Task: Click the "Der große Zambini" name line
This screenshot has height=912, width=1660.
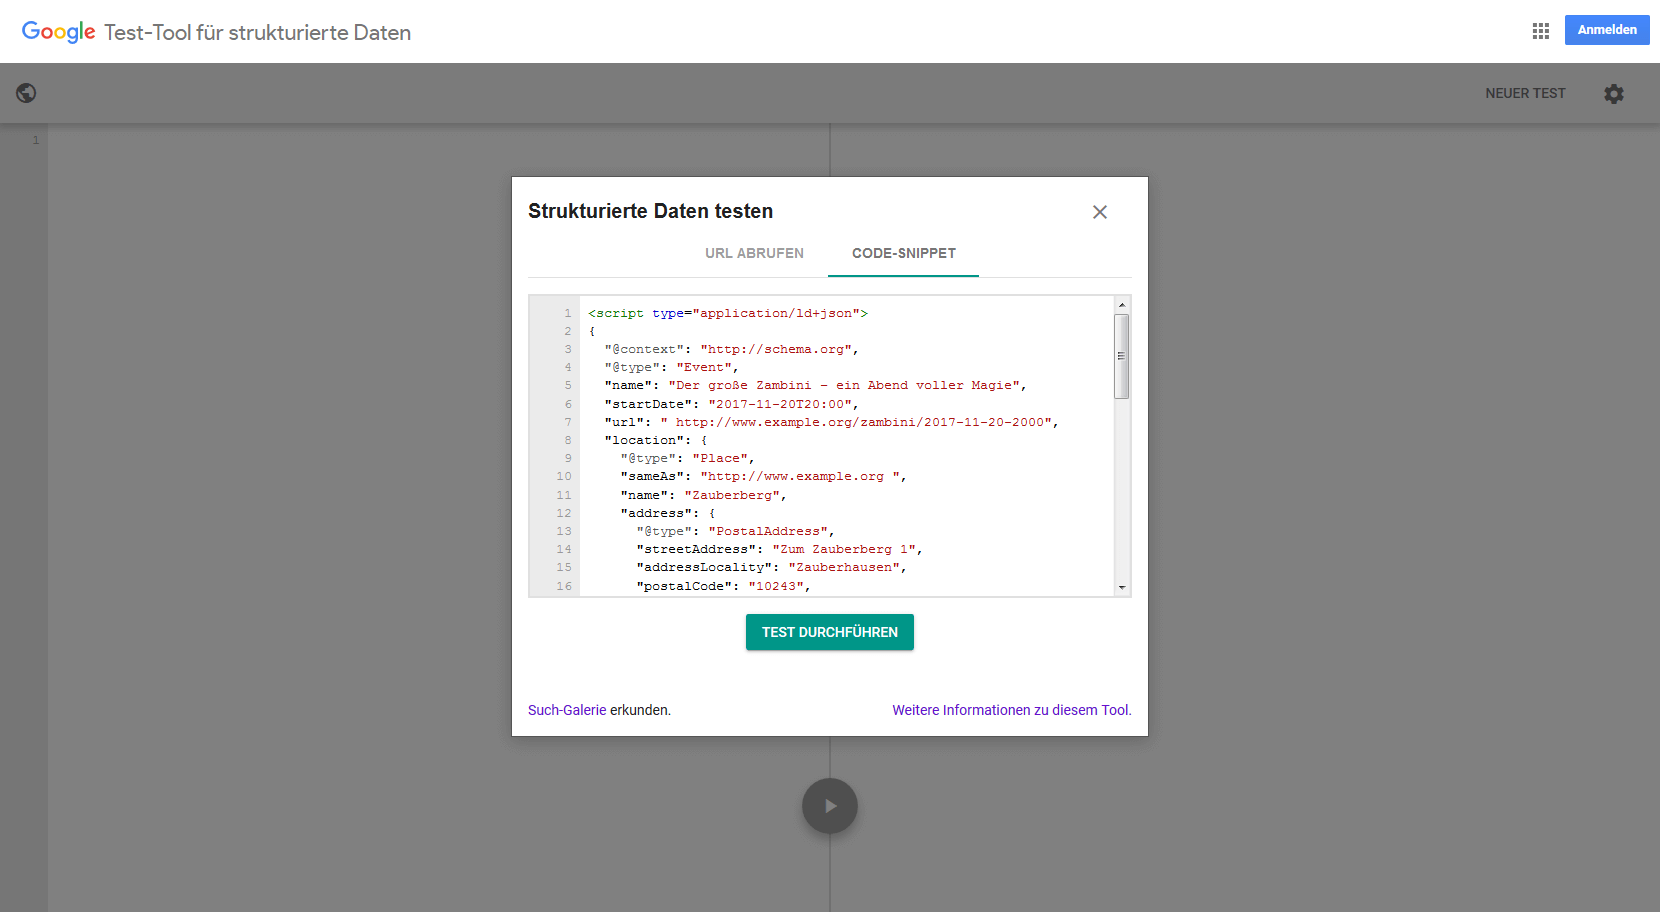Action: 815,385
